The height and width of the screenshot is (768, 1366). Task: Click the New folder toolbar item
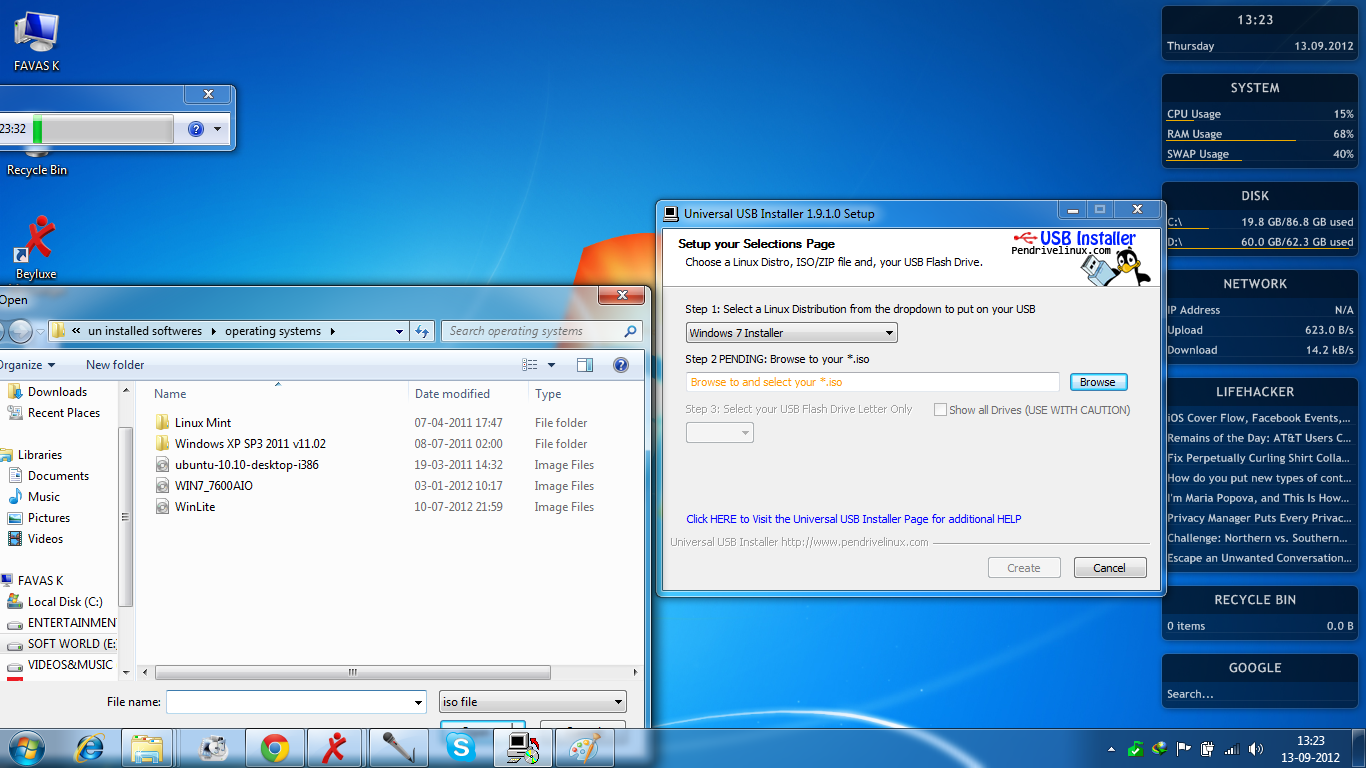(115, 365)
